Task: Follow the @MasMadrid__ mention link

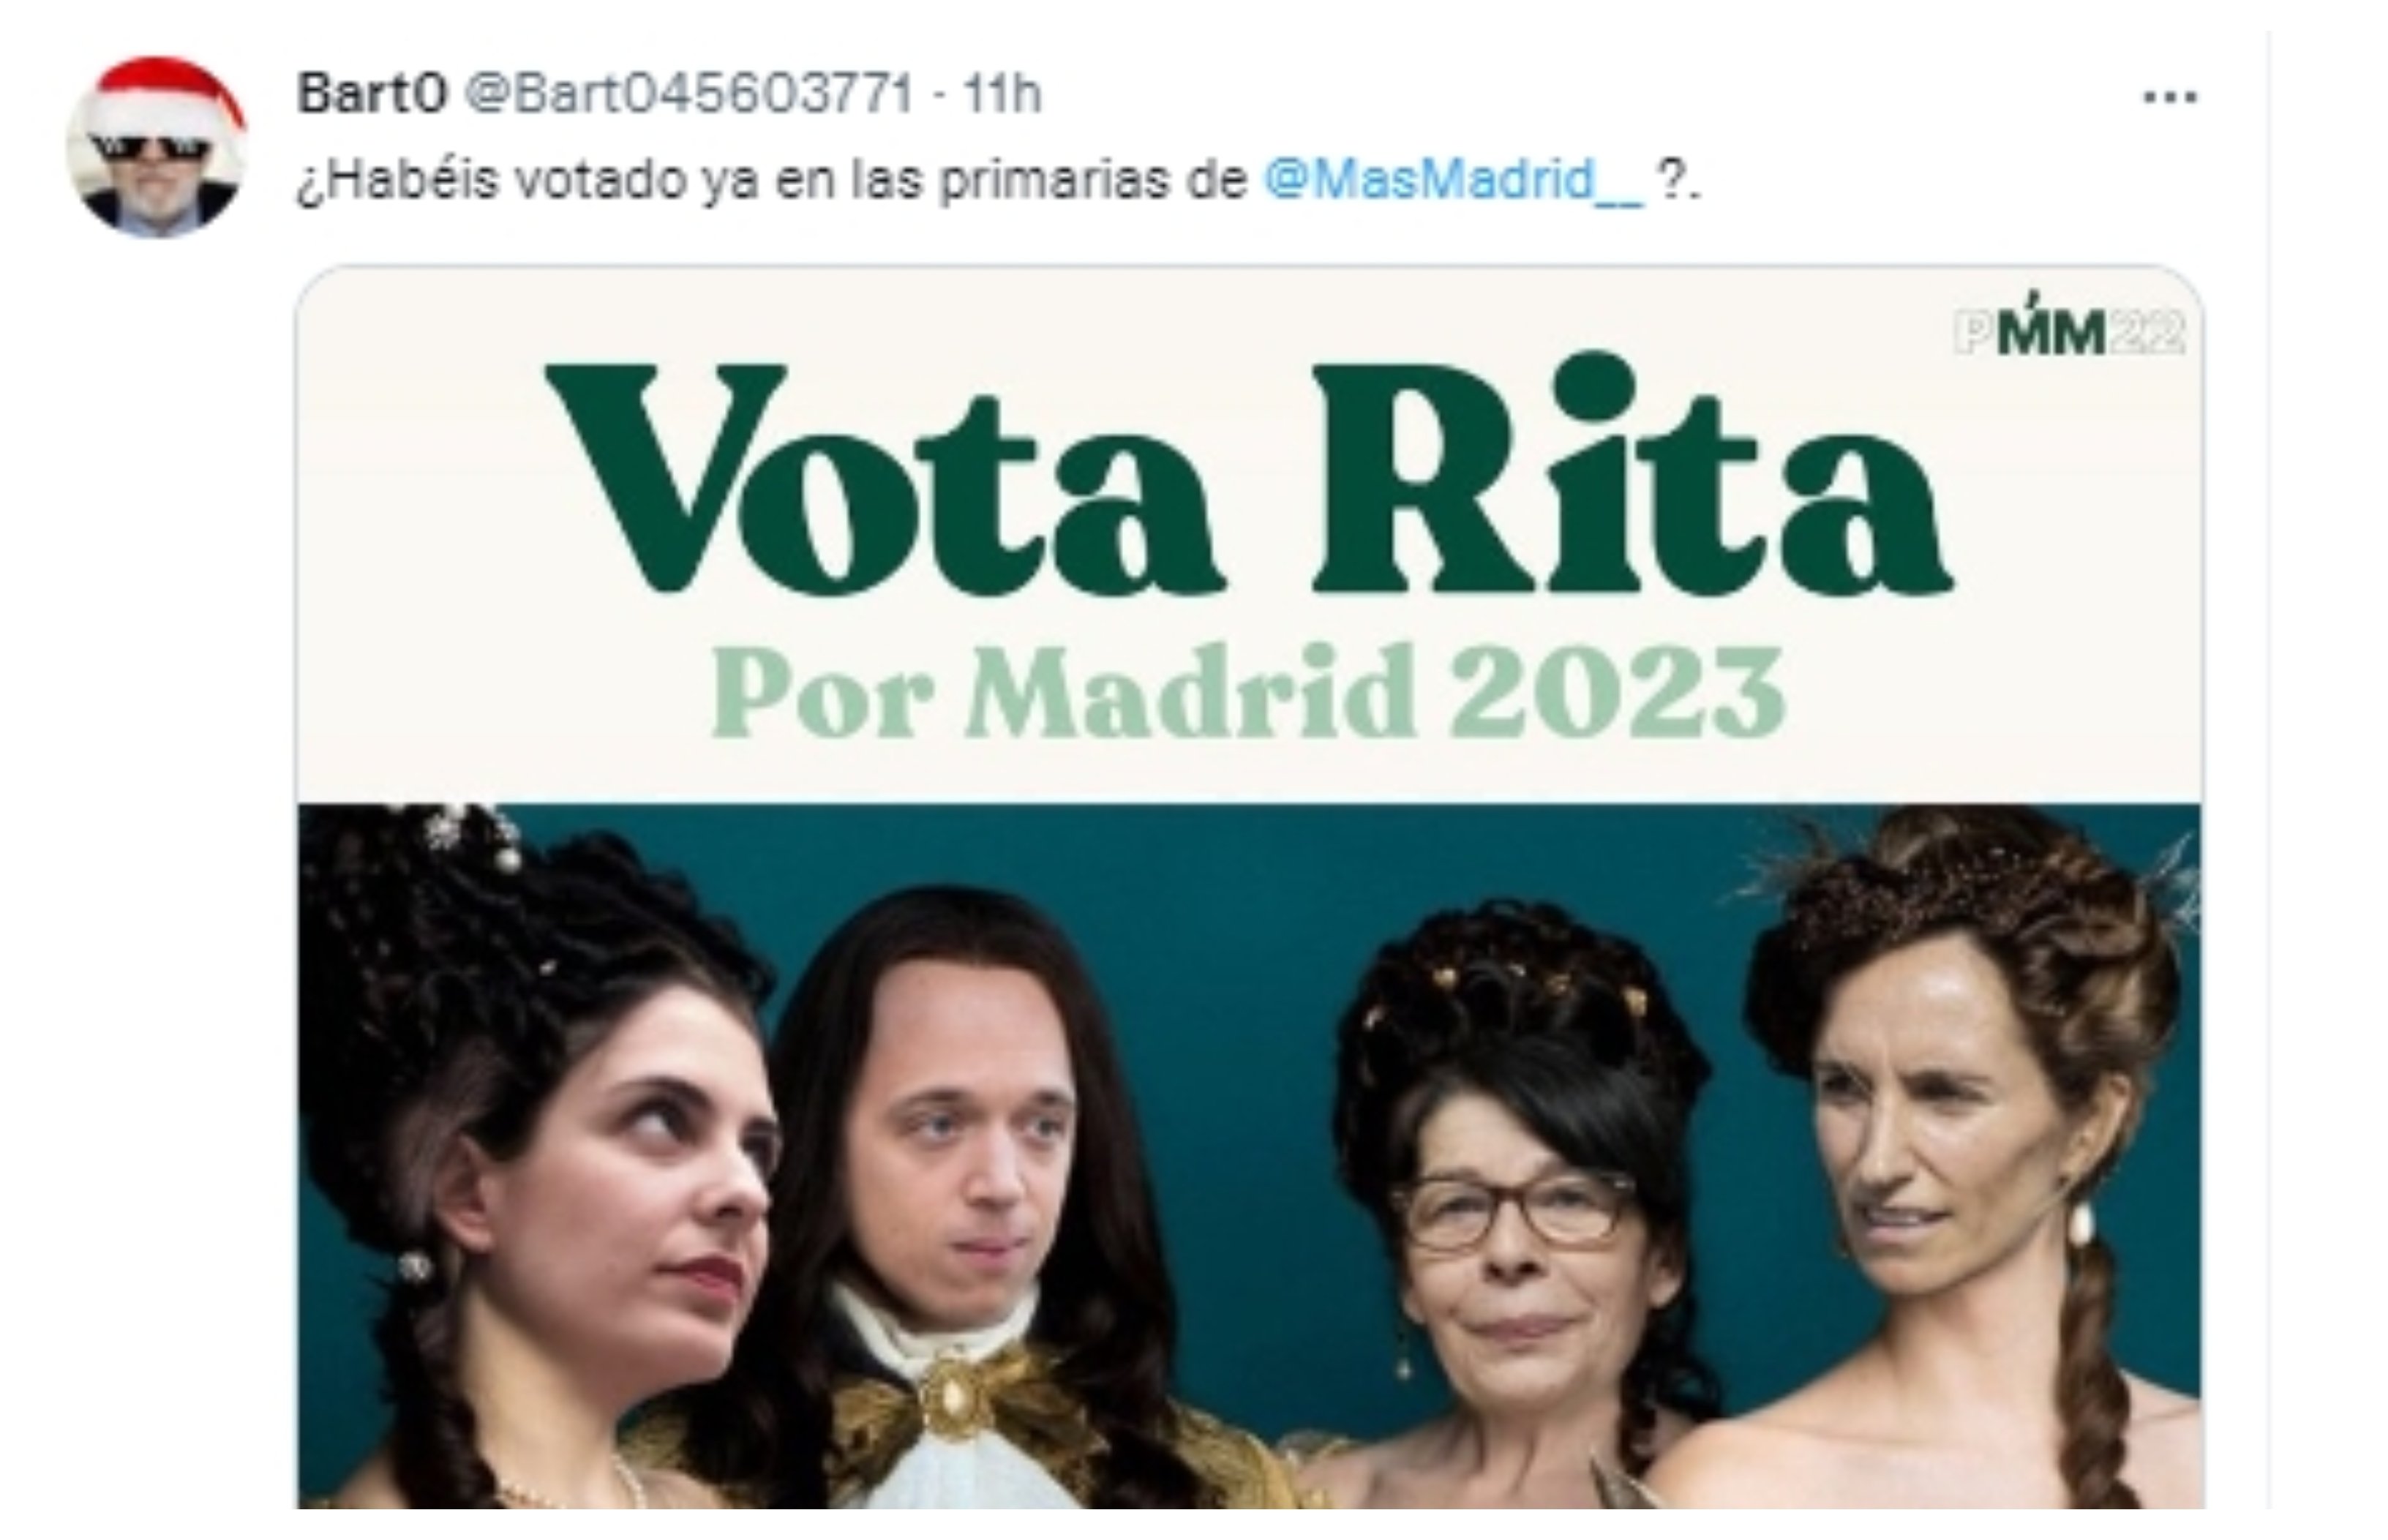Action: [1454, 181]
